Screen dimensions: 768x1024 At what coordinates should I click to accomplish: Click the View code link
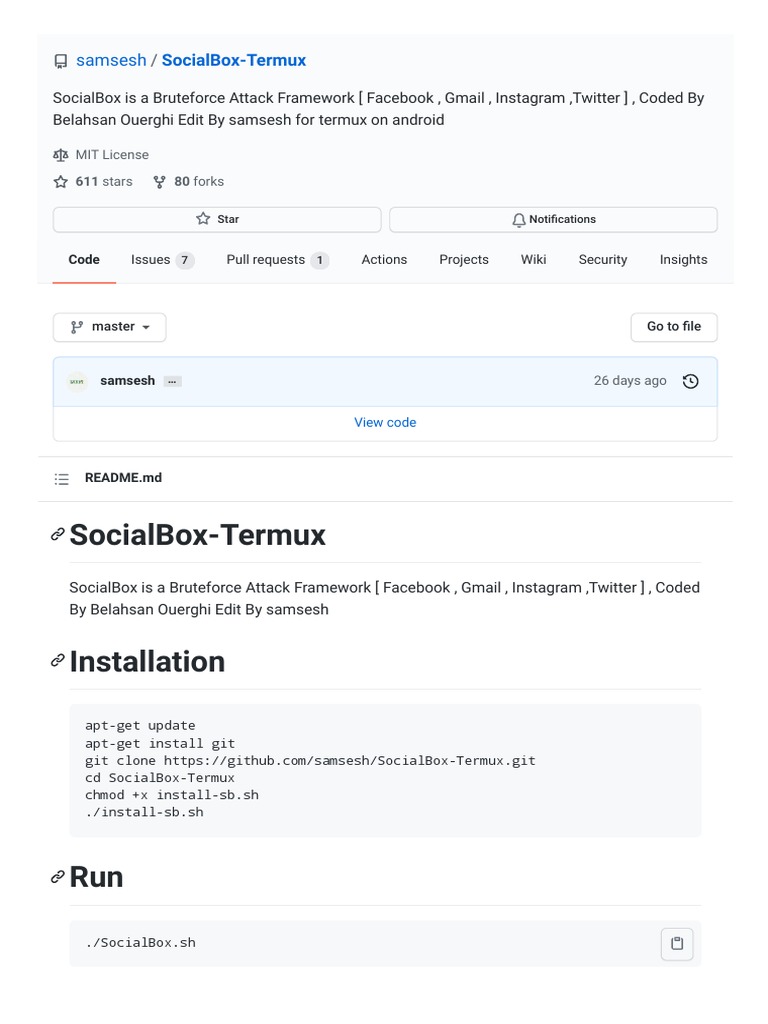click(385, 423)
